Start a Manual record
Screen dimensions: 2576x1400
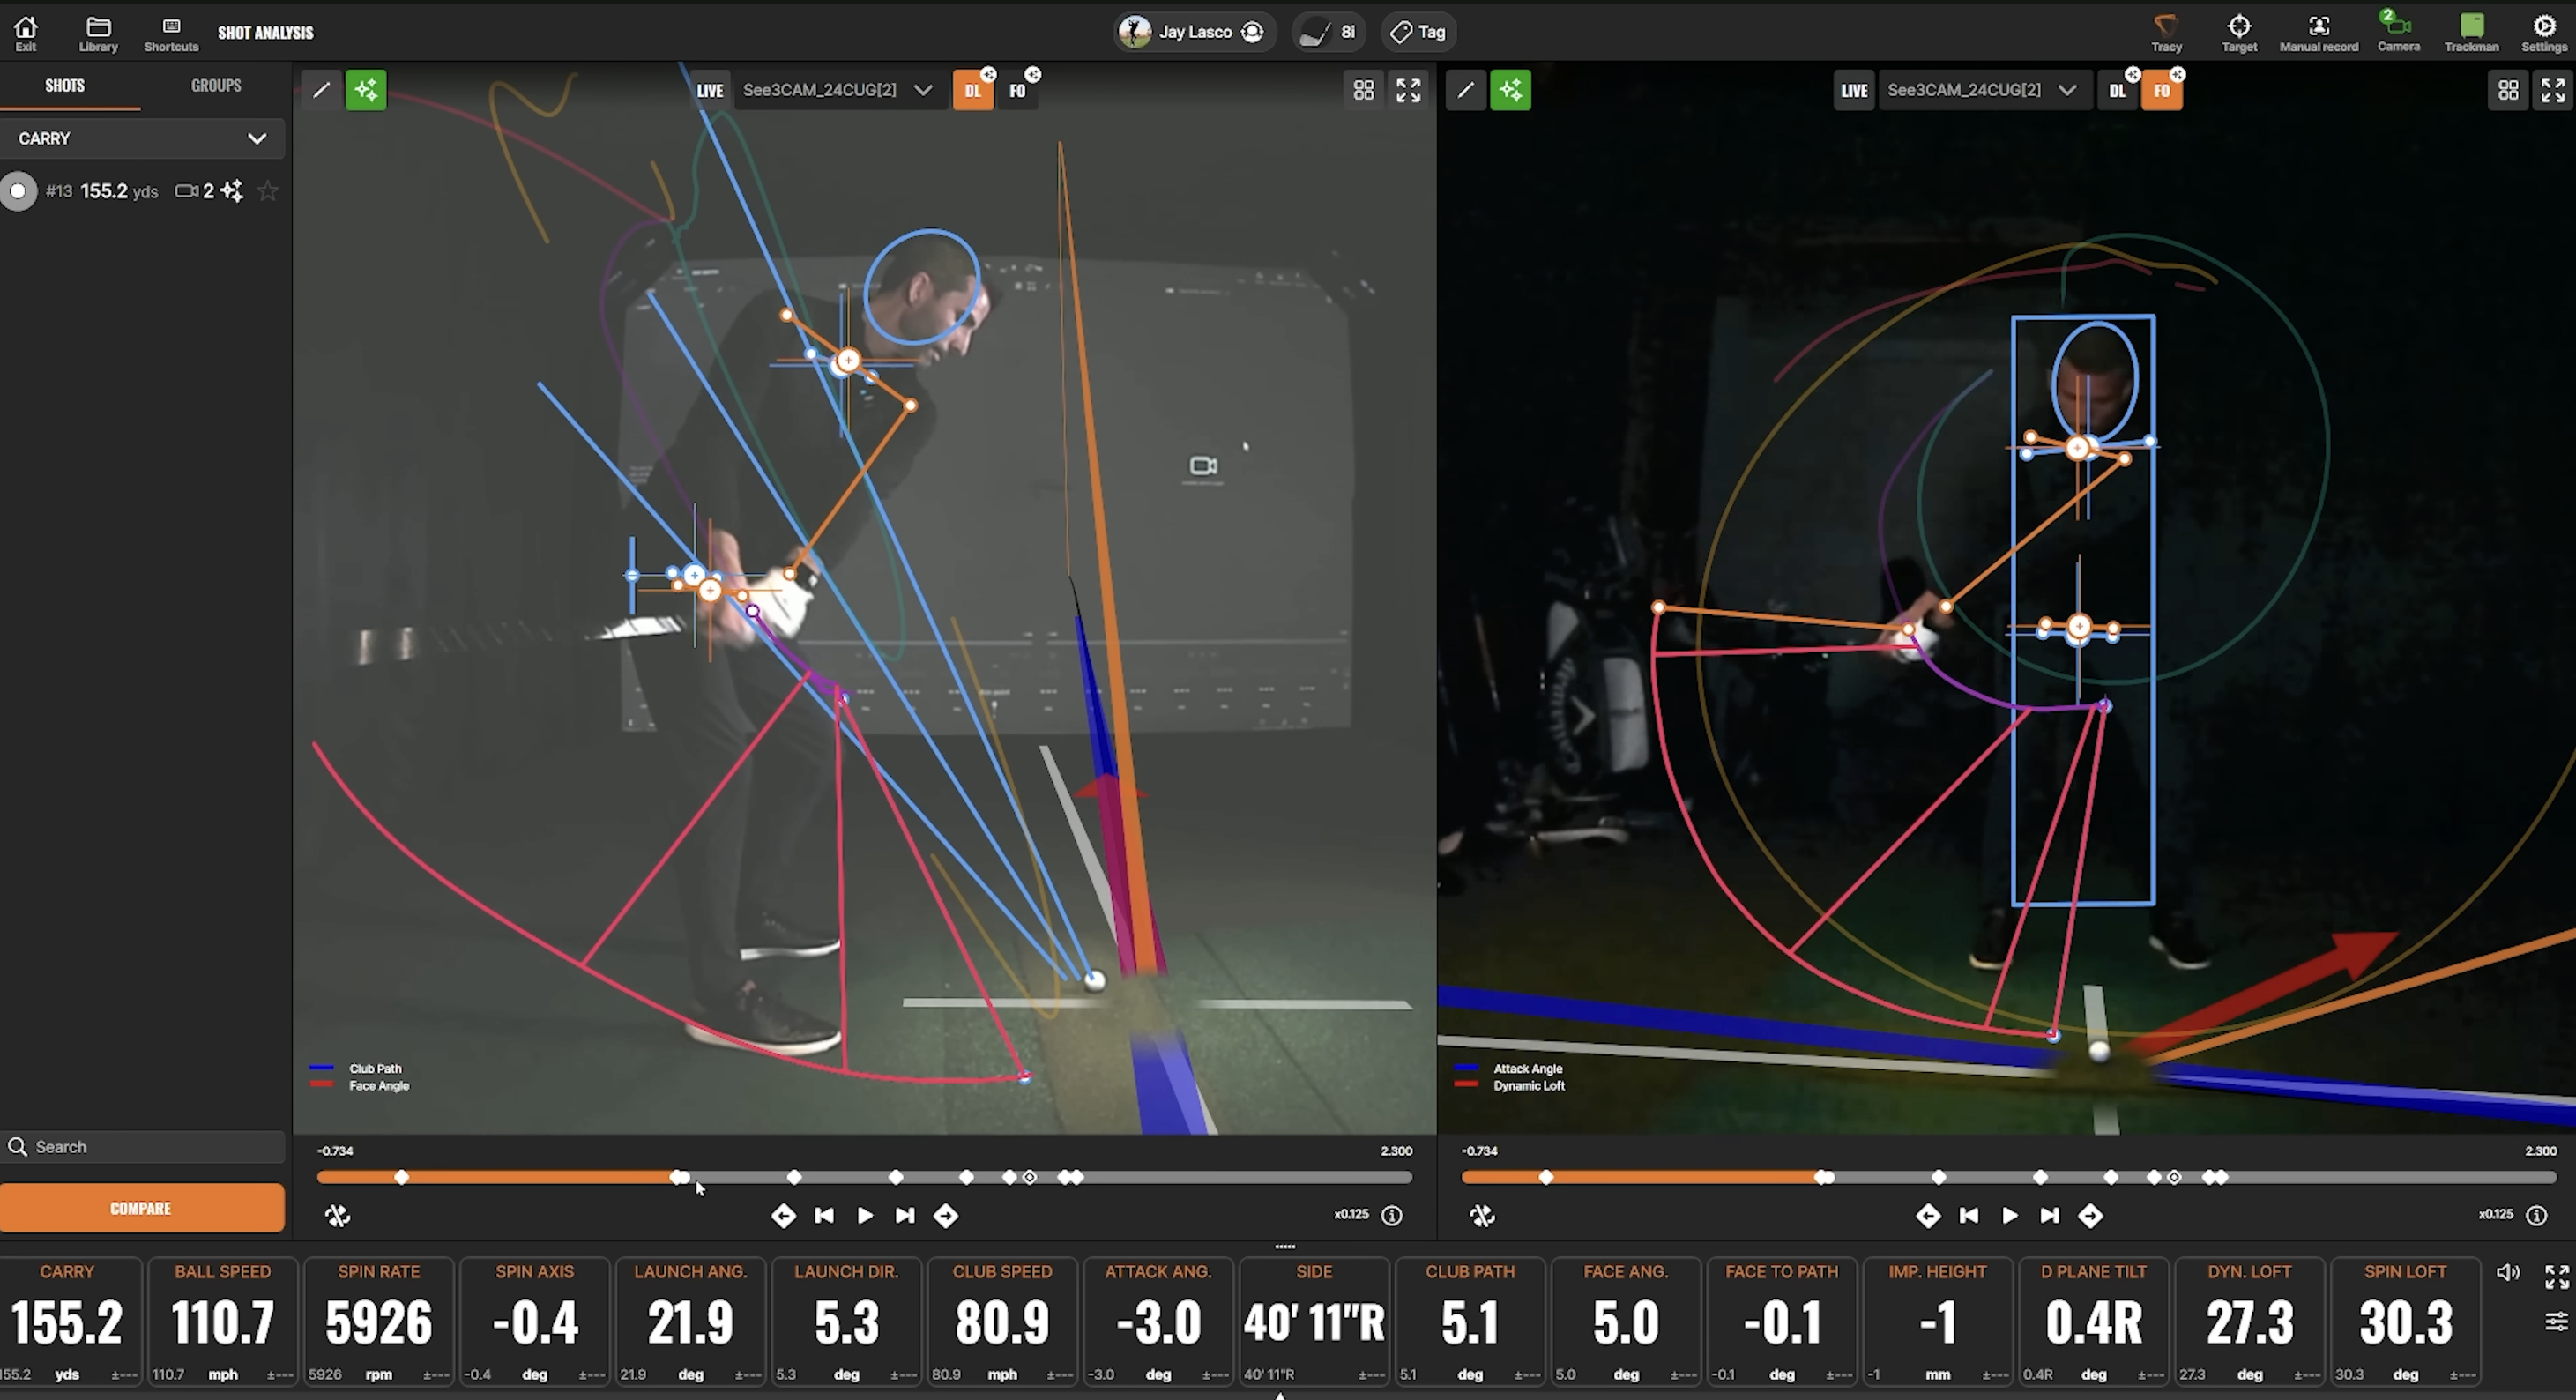click(2318, 32)
